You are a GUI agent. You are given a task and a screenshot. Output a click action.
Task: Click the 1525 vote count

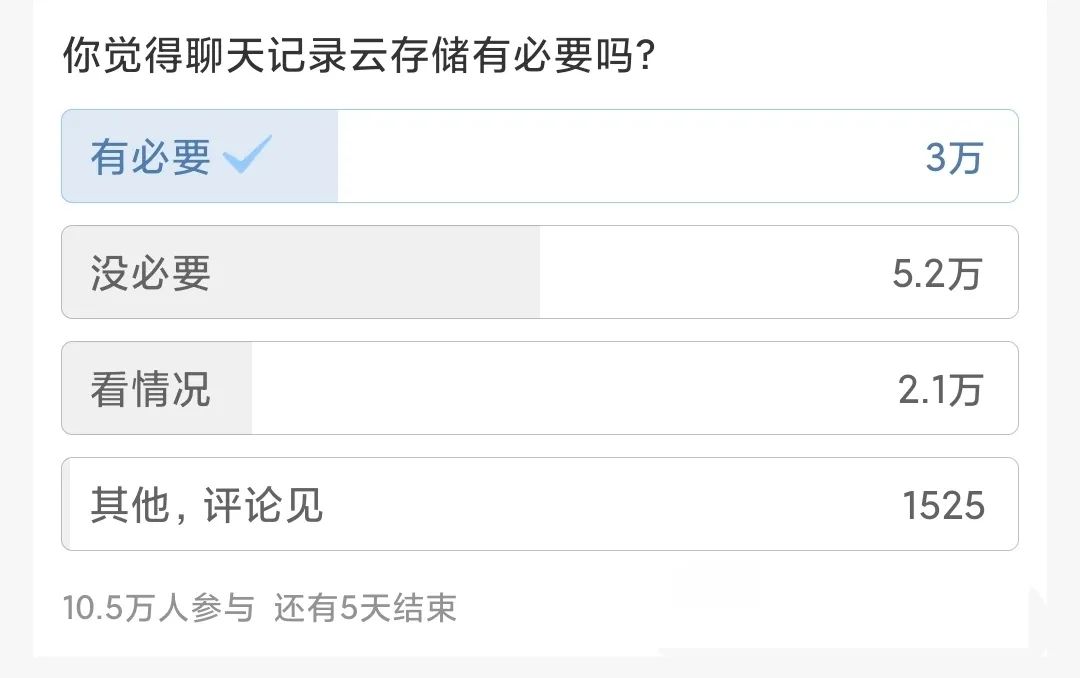click(x=943, y=504)
